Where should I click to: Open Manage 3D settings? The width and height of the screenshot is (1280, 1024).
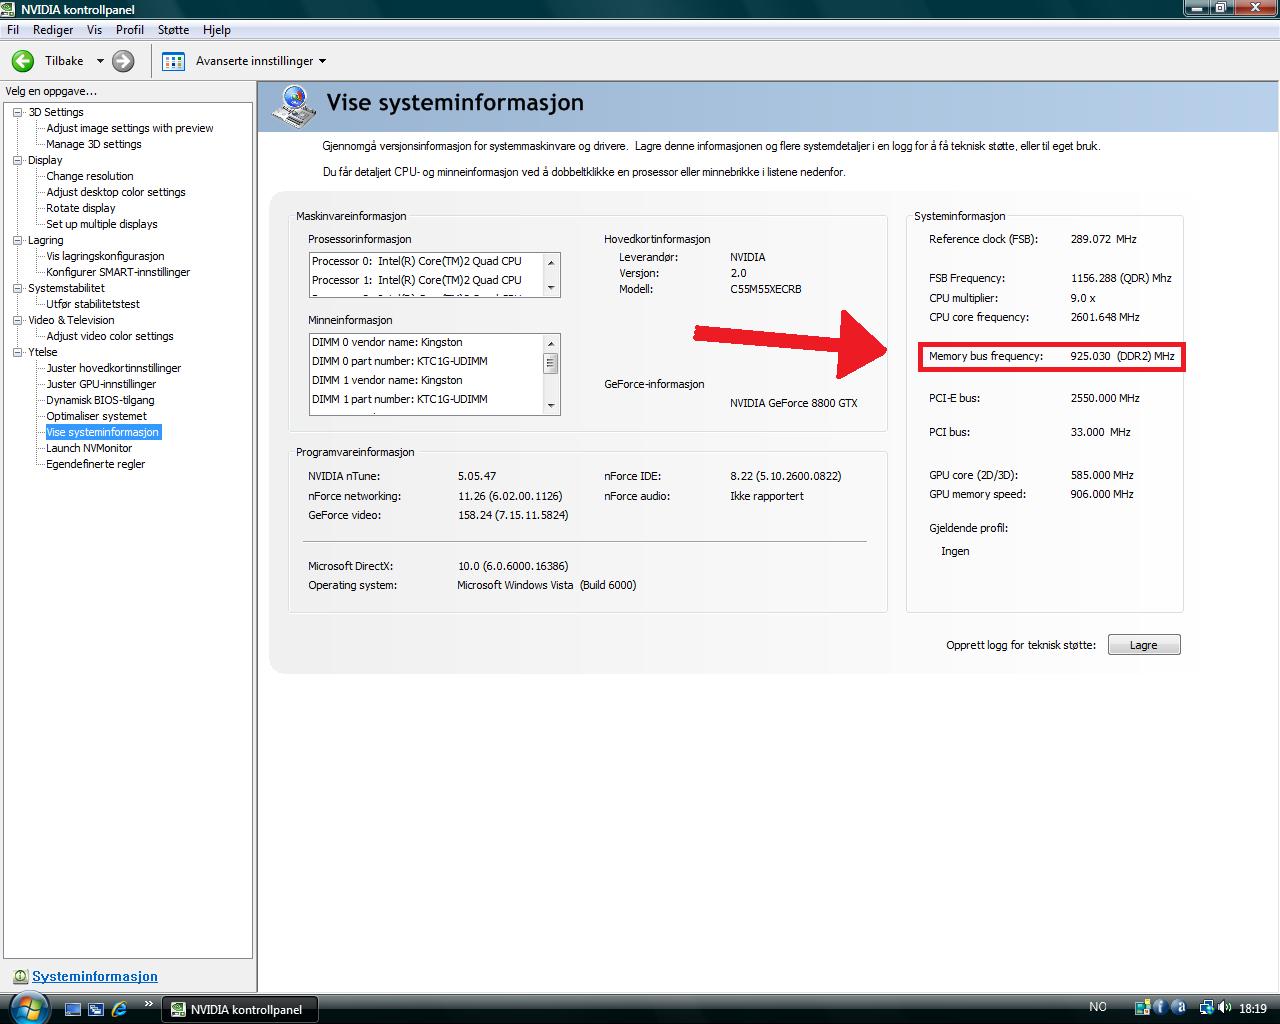(x=94, y=144)
